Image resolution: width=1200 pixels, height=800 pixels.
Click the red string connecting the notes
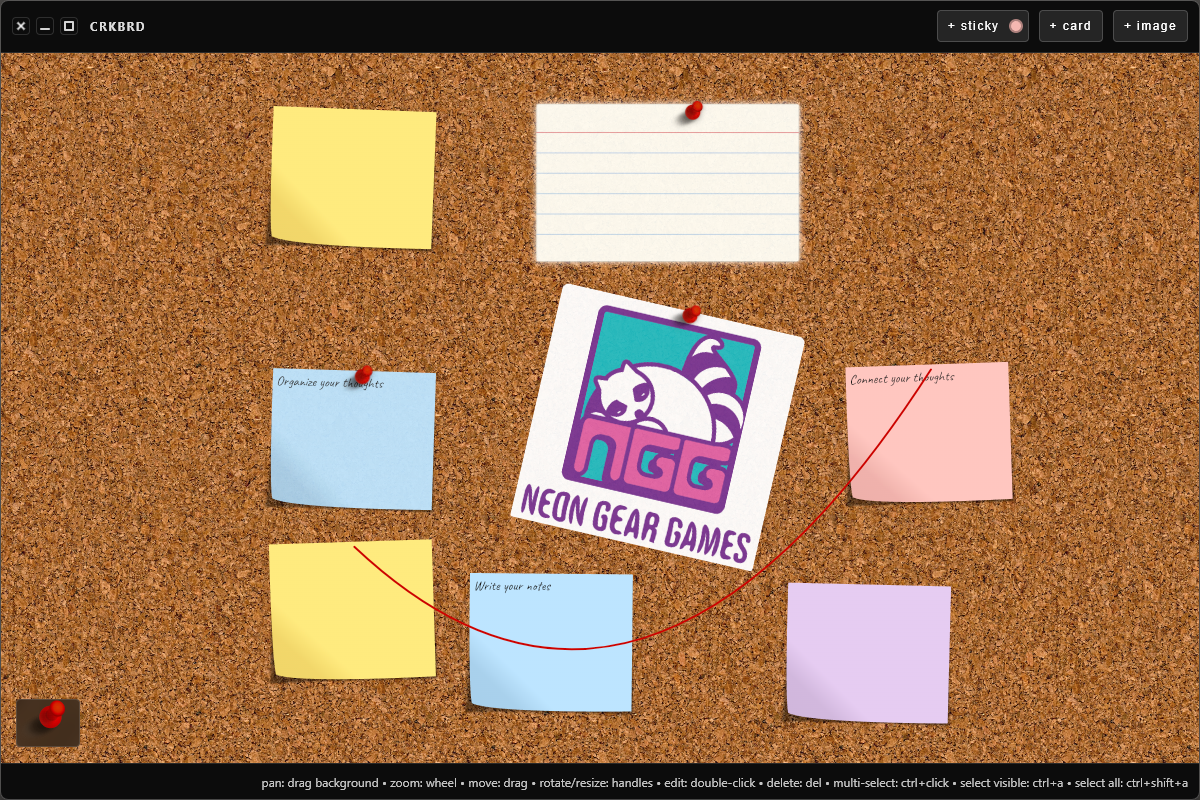click(x=574, y=649)
